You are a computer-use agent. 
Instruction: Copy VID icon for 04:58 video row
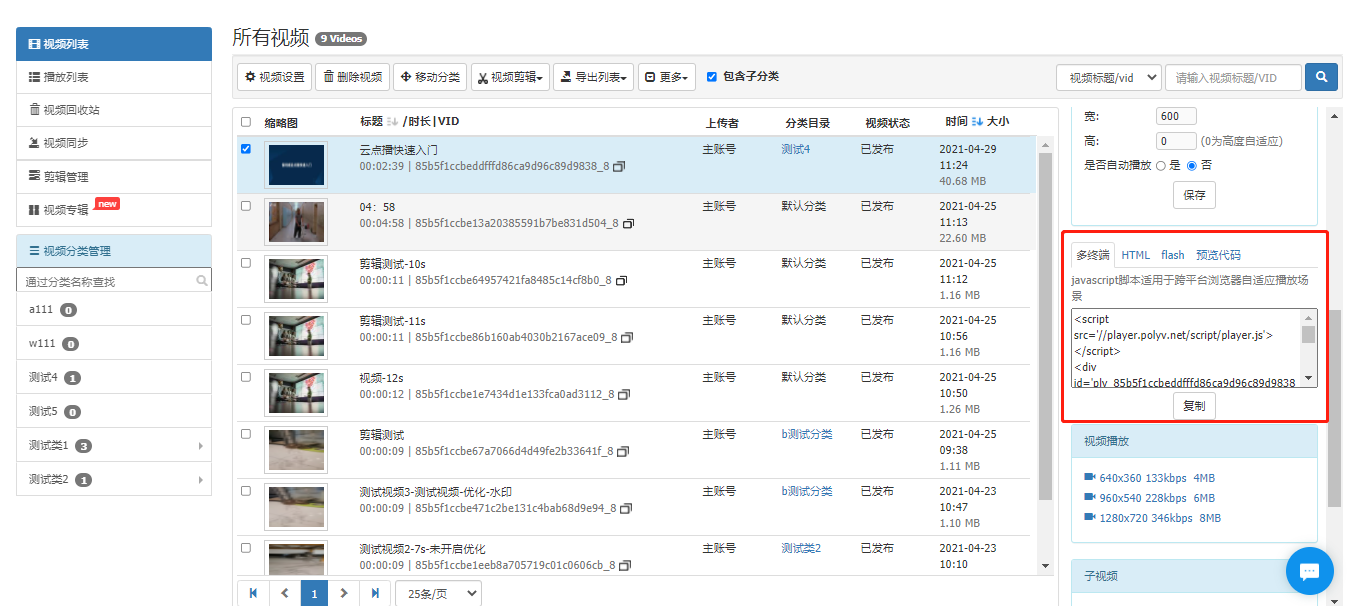pyautogui.click(x=628, y=224)
